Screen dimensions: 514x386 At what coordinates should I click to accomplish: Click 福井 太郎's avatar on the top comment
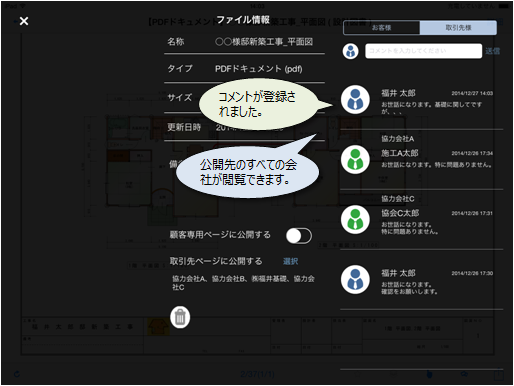[355, 99]
